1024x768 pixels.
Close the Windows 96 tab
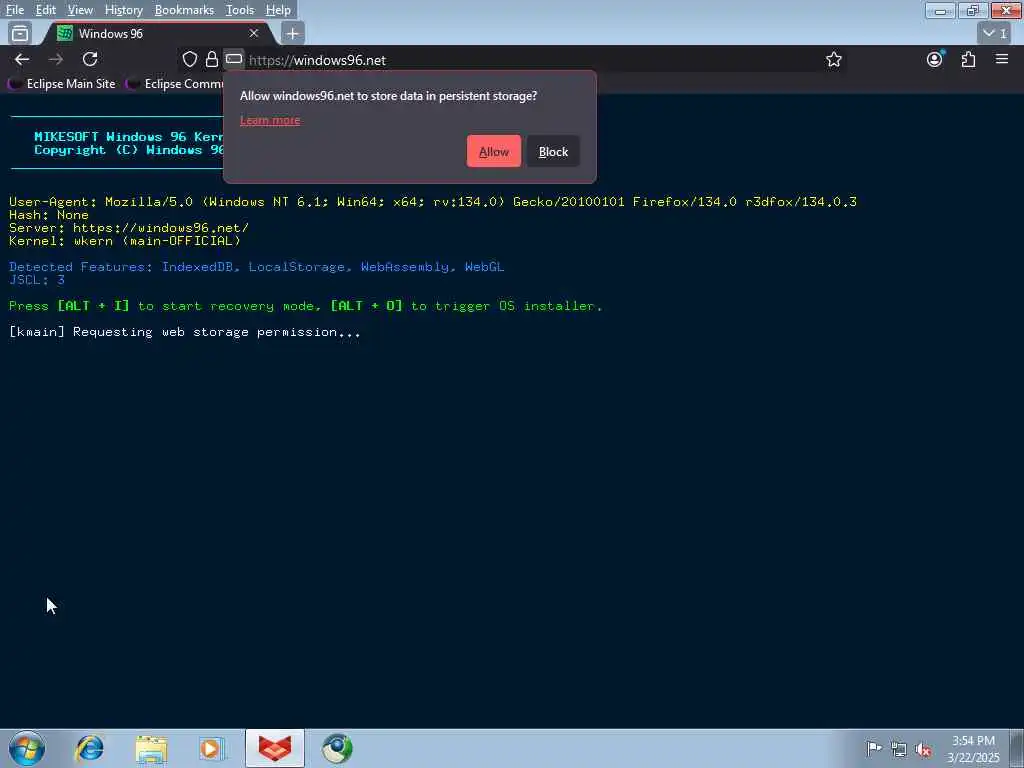tap(254, 33)
